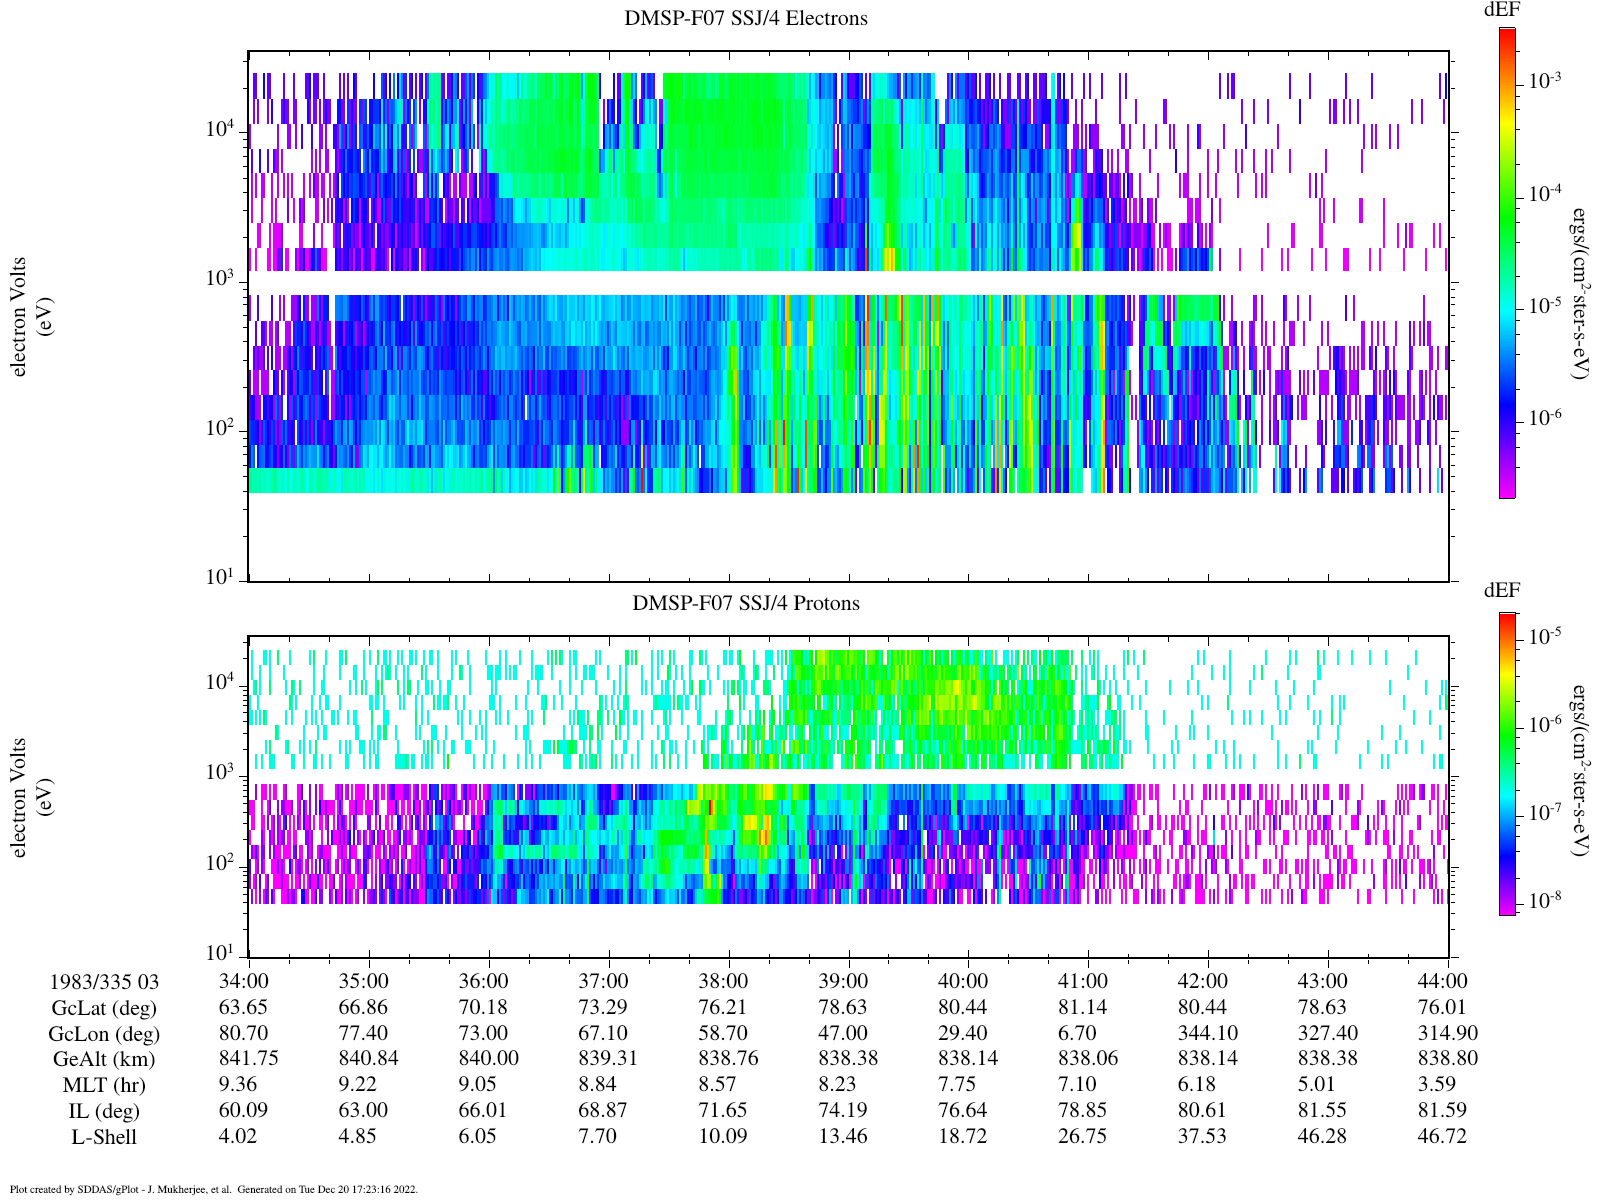
Task: Click GcLat value 81.14
Action: point(1083,1007)
